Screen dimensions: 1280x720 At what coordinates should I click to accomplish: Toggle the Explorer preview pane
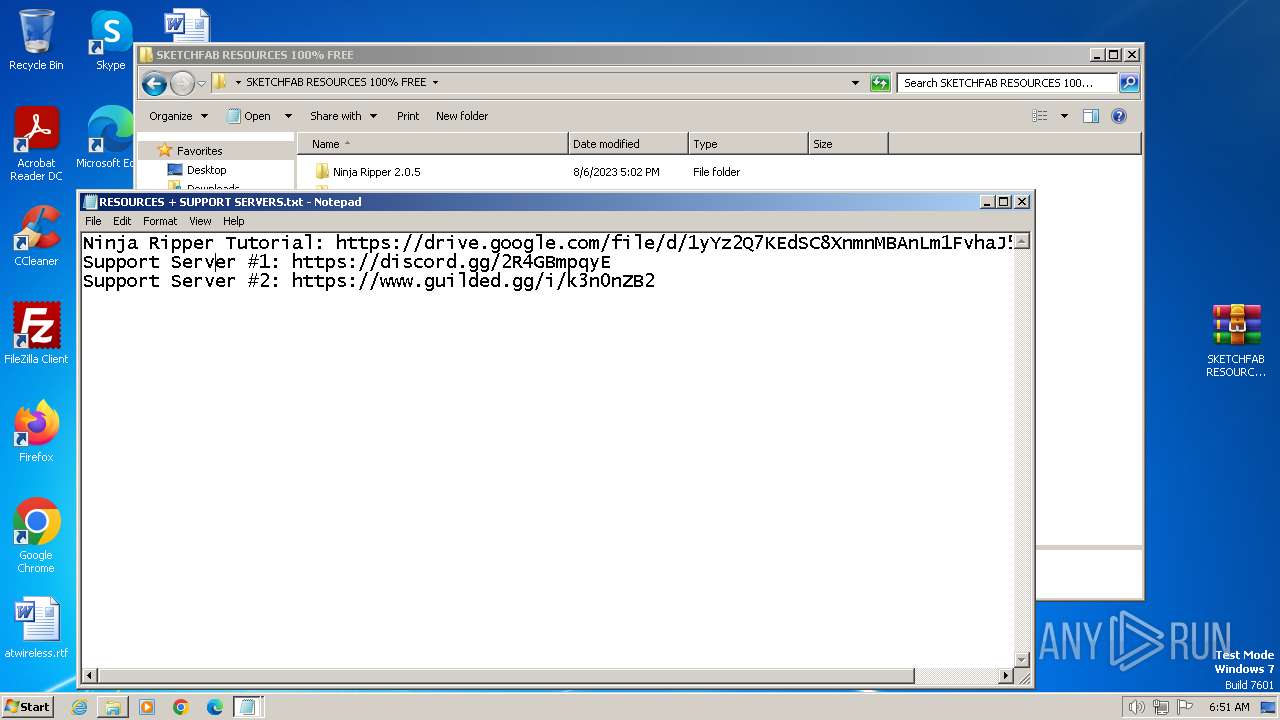pos(1091,116)
